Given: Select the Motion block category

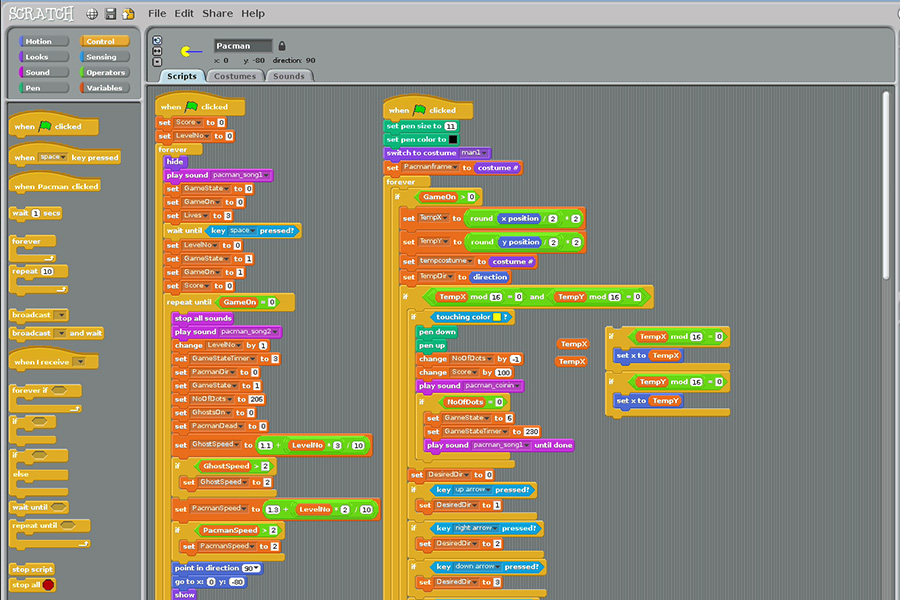Looking at the screenshot, I should 44,41.
